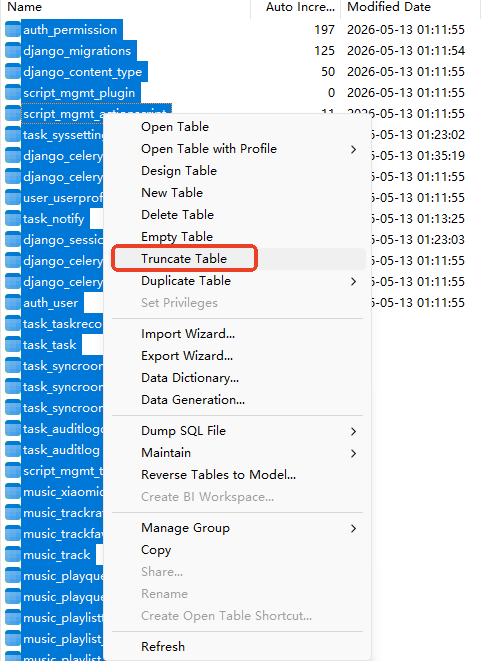Click the django_sessic table icon

(13, 240)
